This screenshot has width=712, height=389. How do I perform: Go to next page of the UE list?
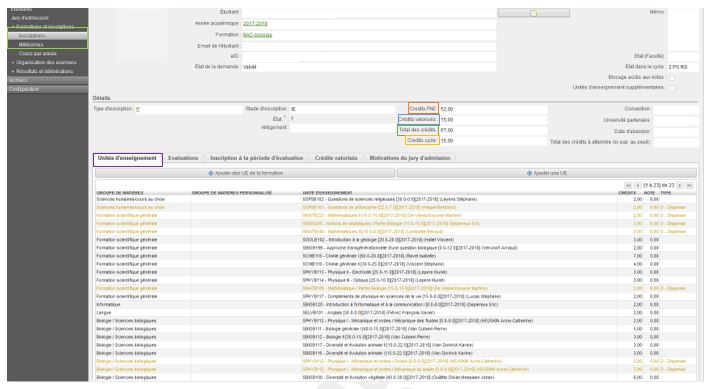click(680, 185)
